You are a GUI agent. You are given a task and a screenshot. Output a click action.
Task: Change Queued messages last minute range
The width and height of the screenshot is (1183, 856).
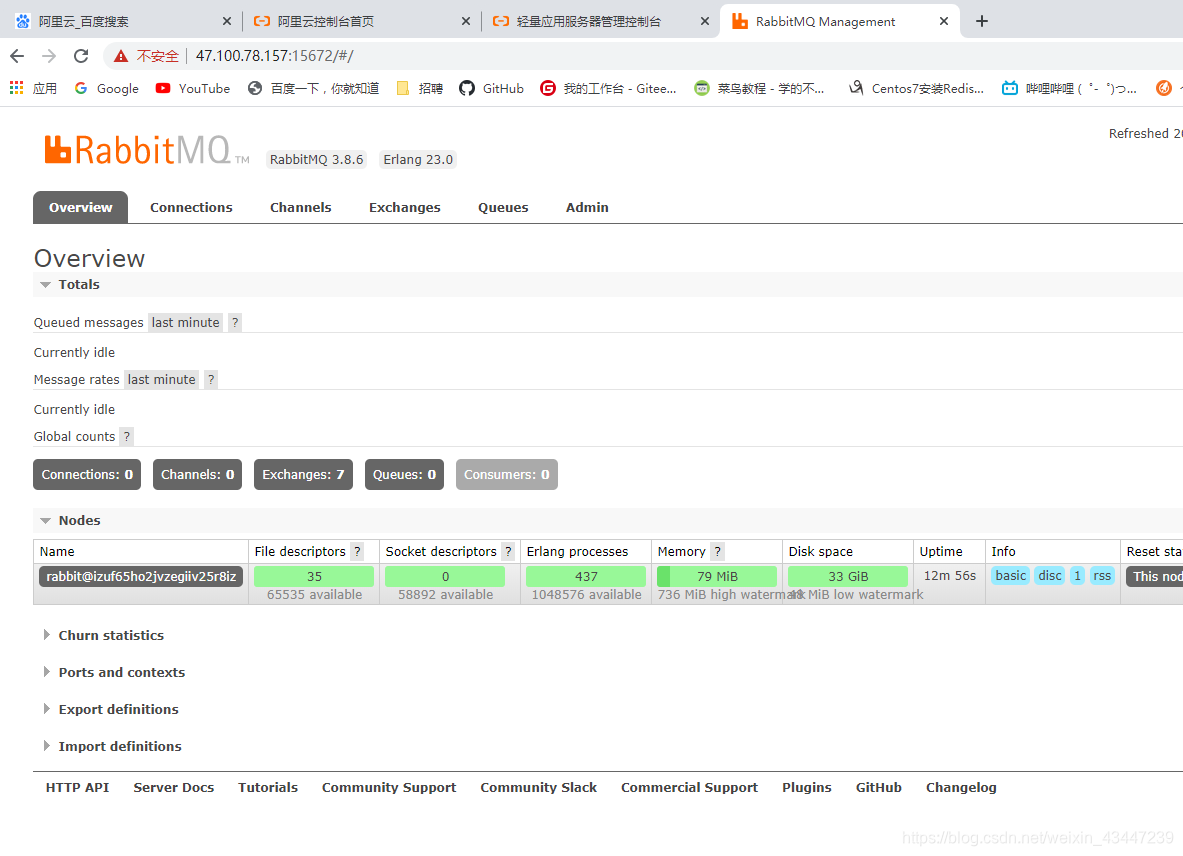pyautogui.click(x=186, y=323)
